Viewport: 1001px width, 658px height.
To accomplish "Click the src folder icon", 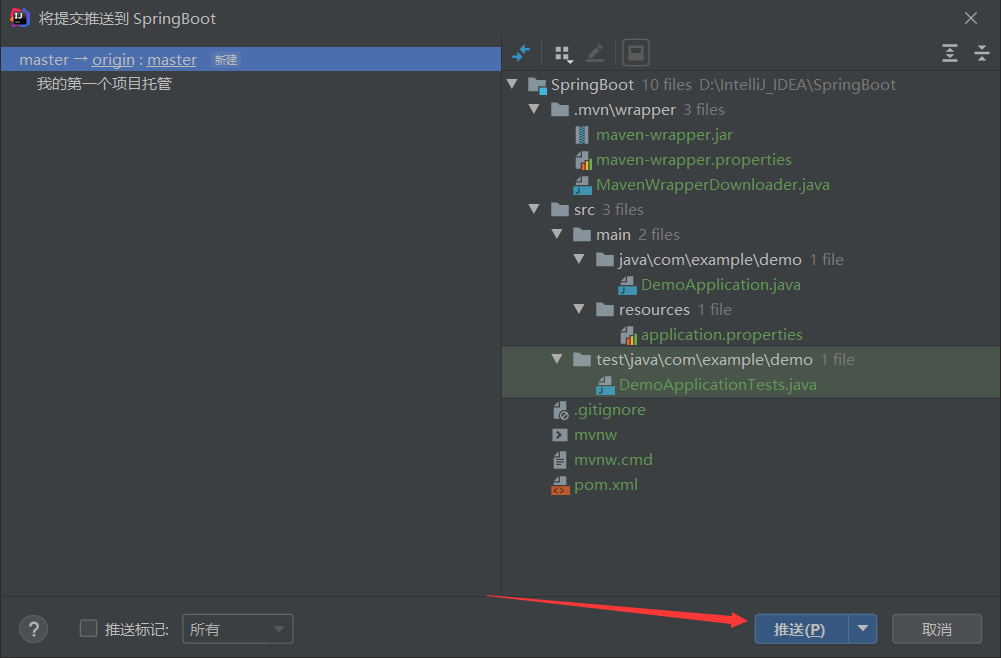I will pos(560,209).
